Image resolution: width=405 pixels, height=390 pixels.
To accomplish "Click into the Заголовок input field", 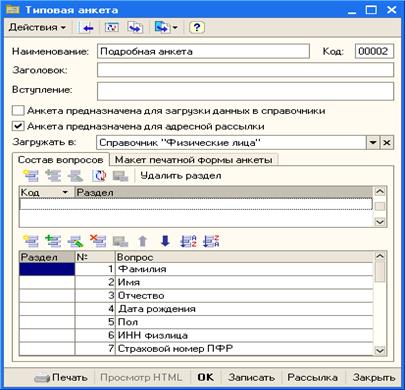I will point(245,70).
